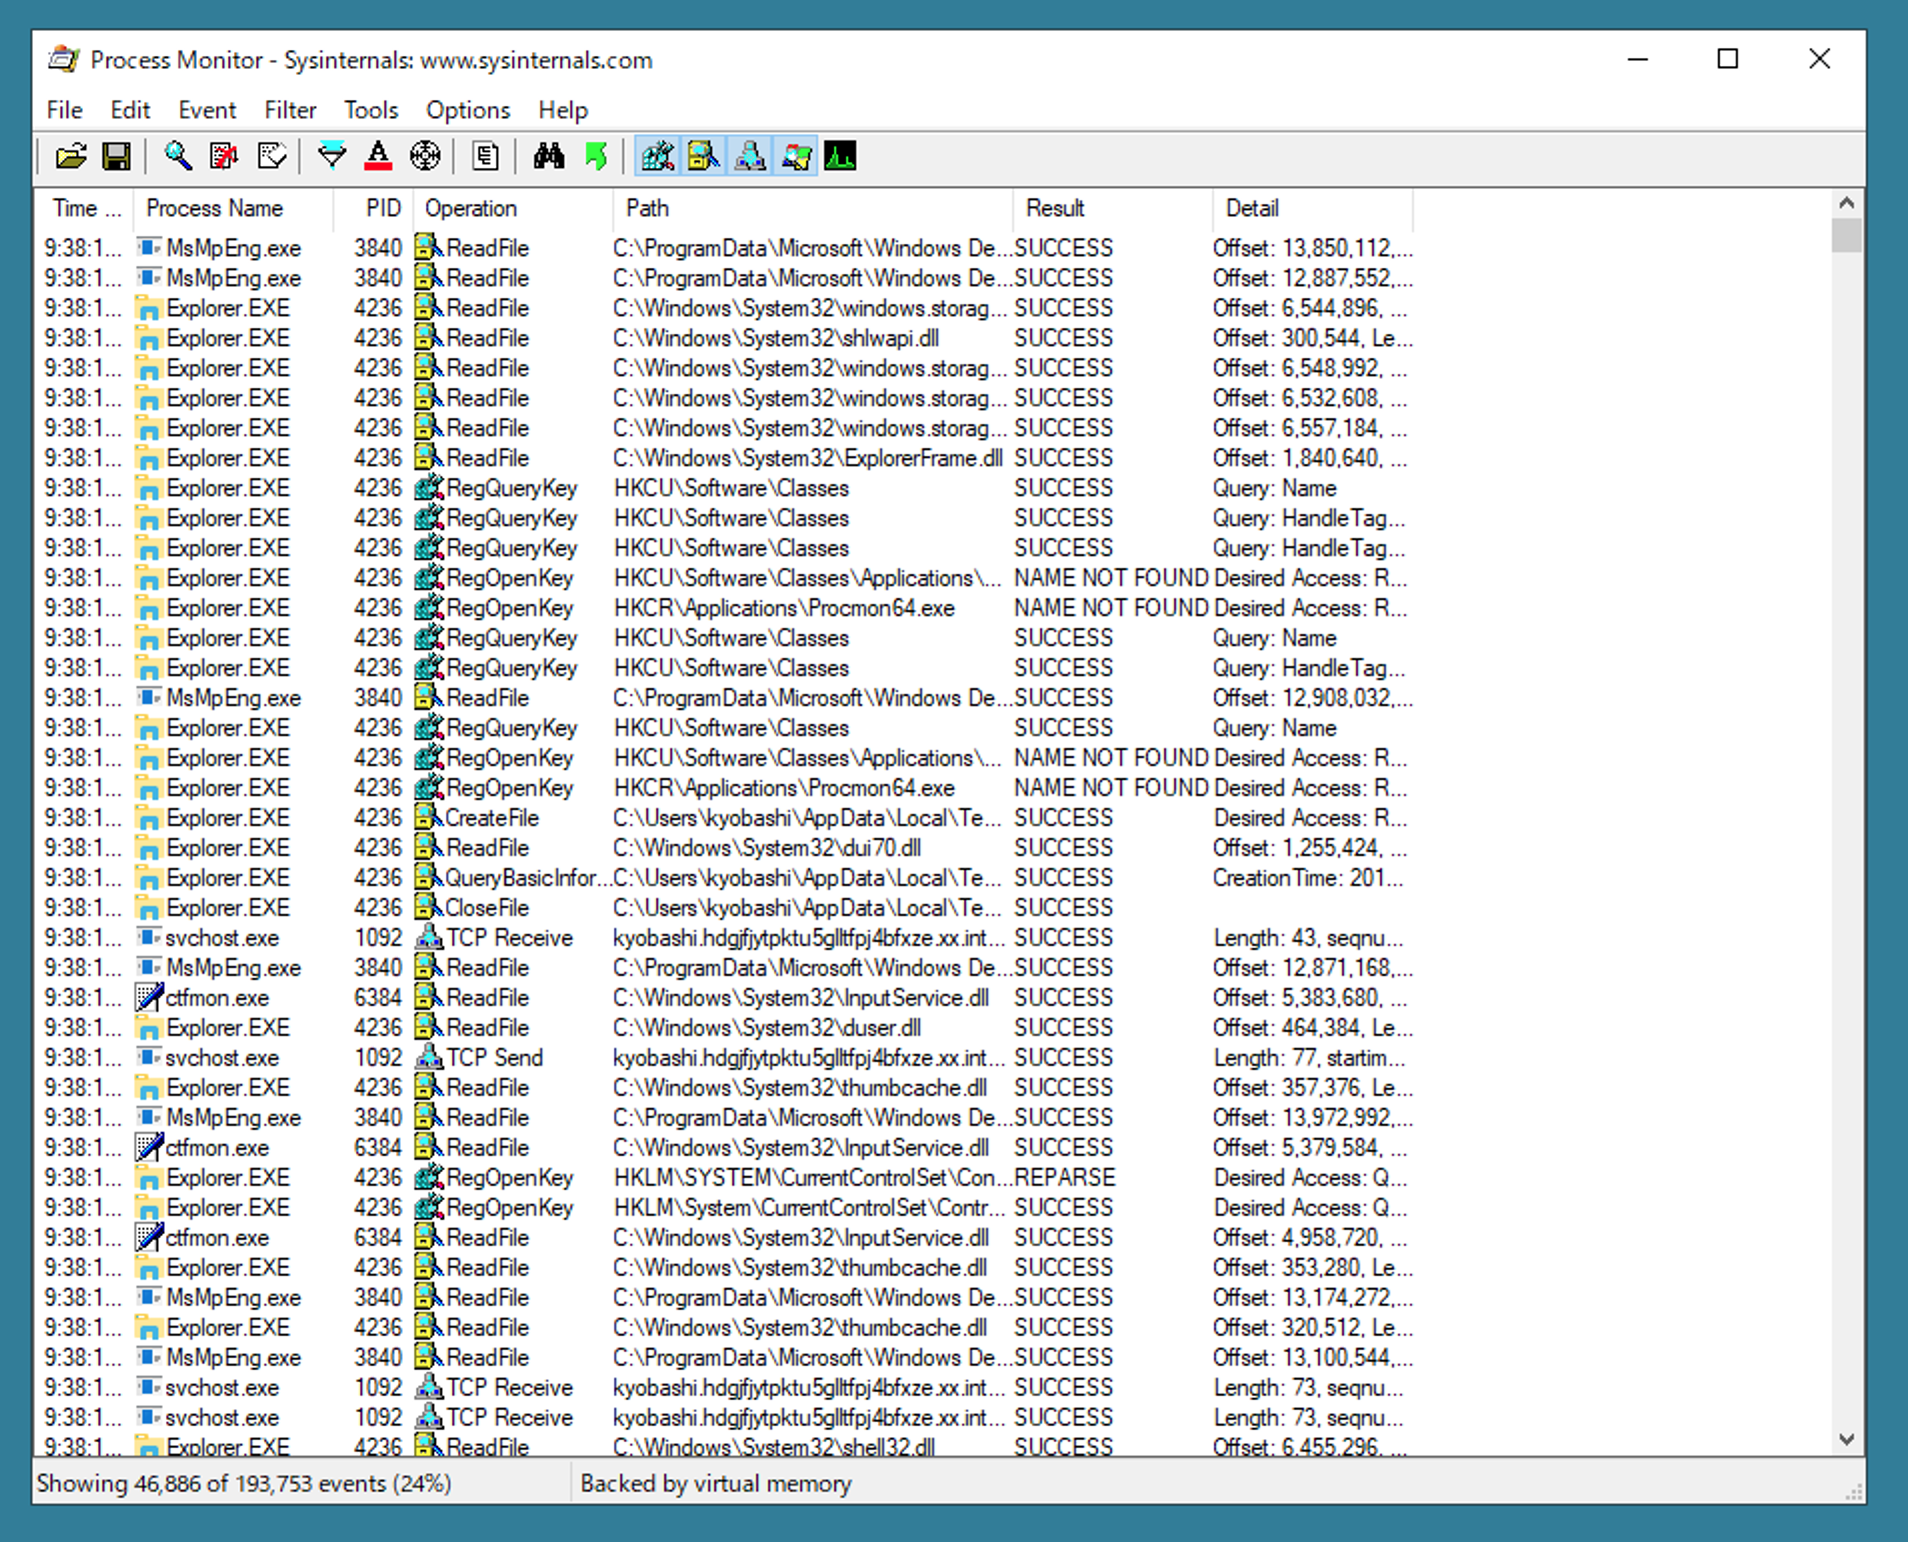Click the Detail column header
This screenshot has height=1542, width=1908.
(x=1313, y=208)
